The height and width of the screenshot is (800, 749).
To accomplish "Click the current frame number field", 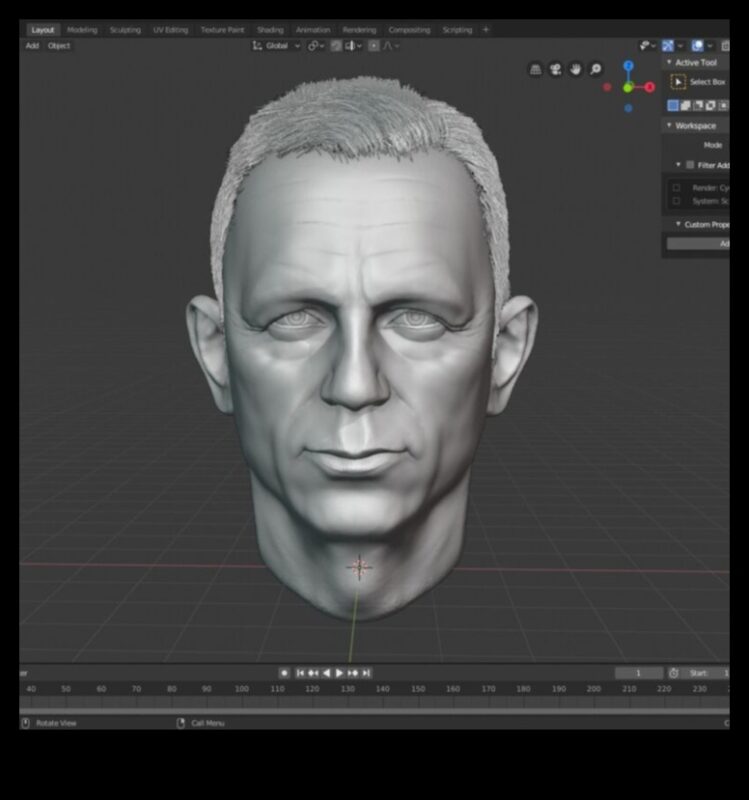I will 639,673.
